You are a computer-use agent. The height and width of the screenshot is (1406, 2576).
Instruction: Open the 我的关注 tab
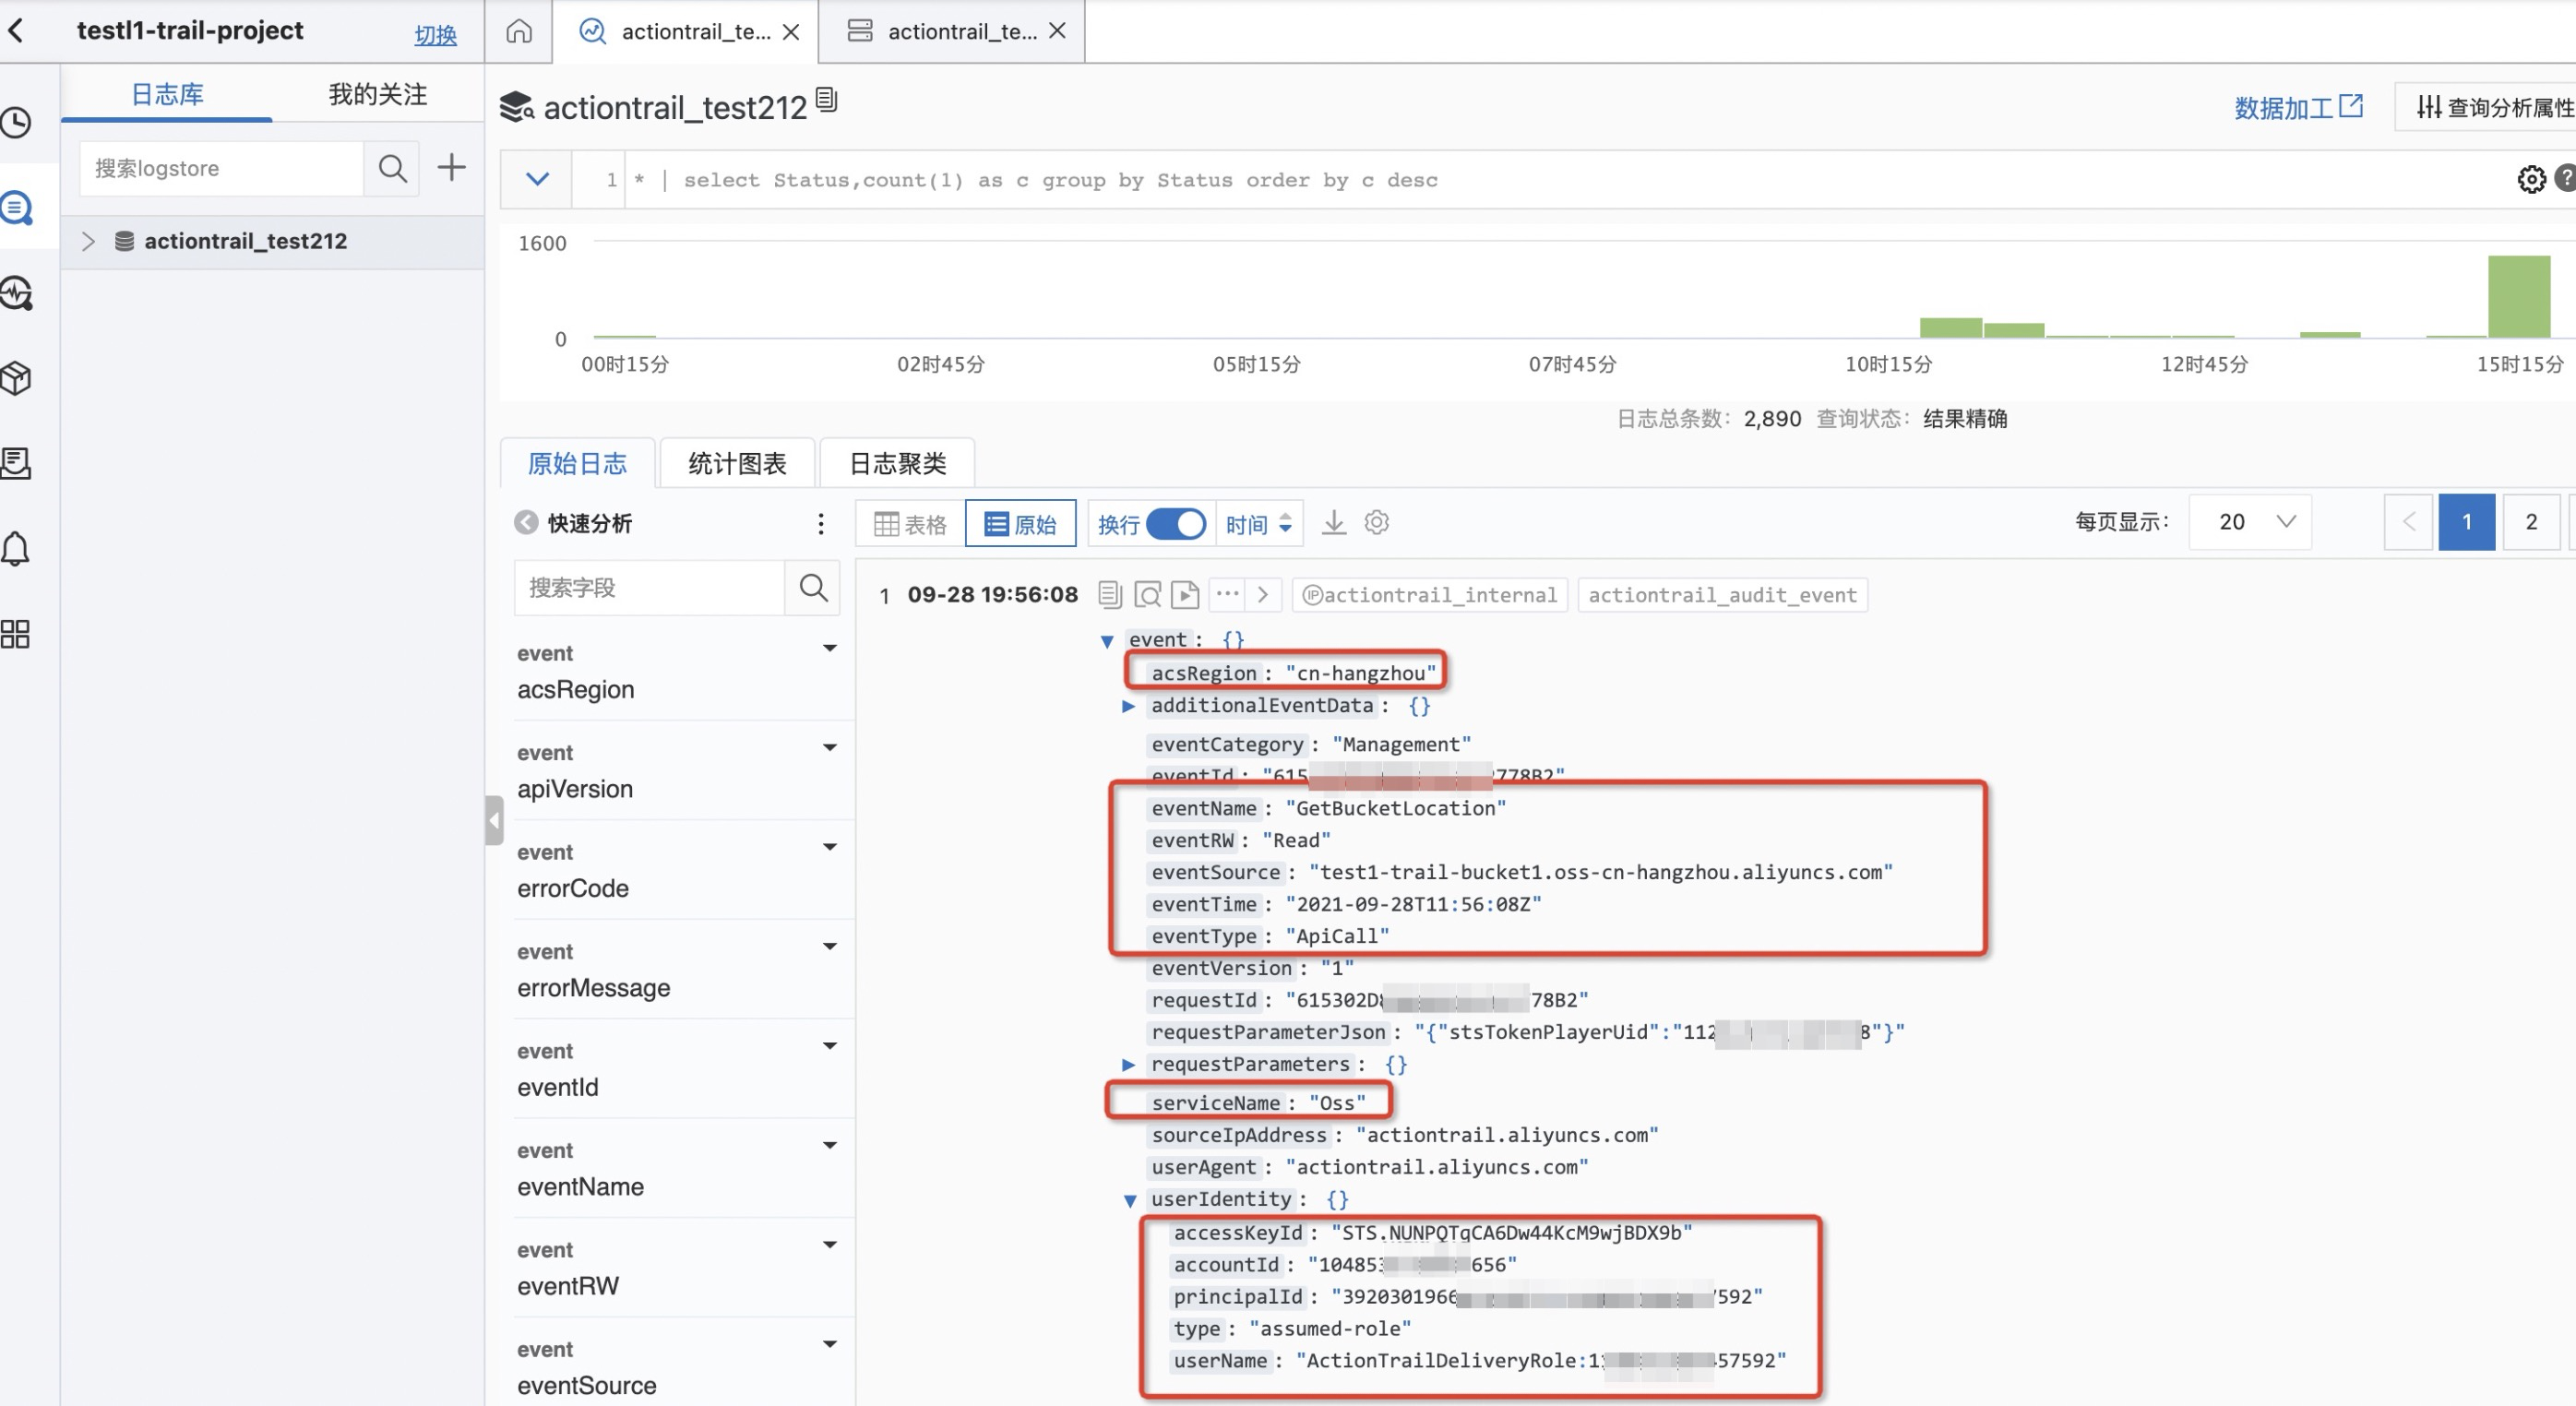[377, 94]
